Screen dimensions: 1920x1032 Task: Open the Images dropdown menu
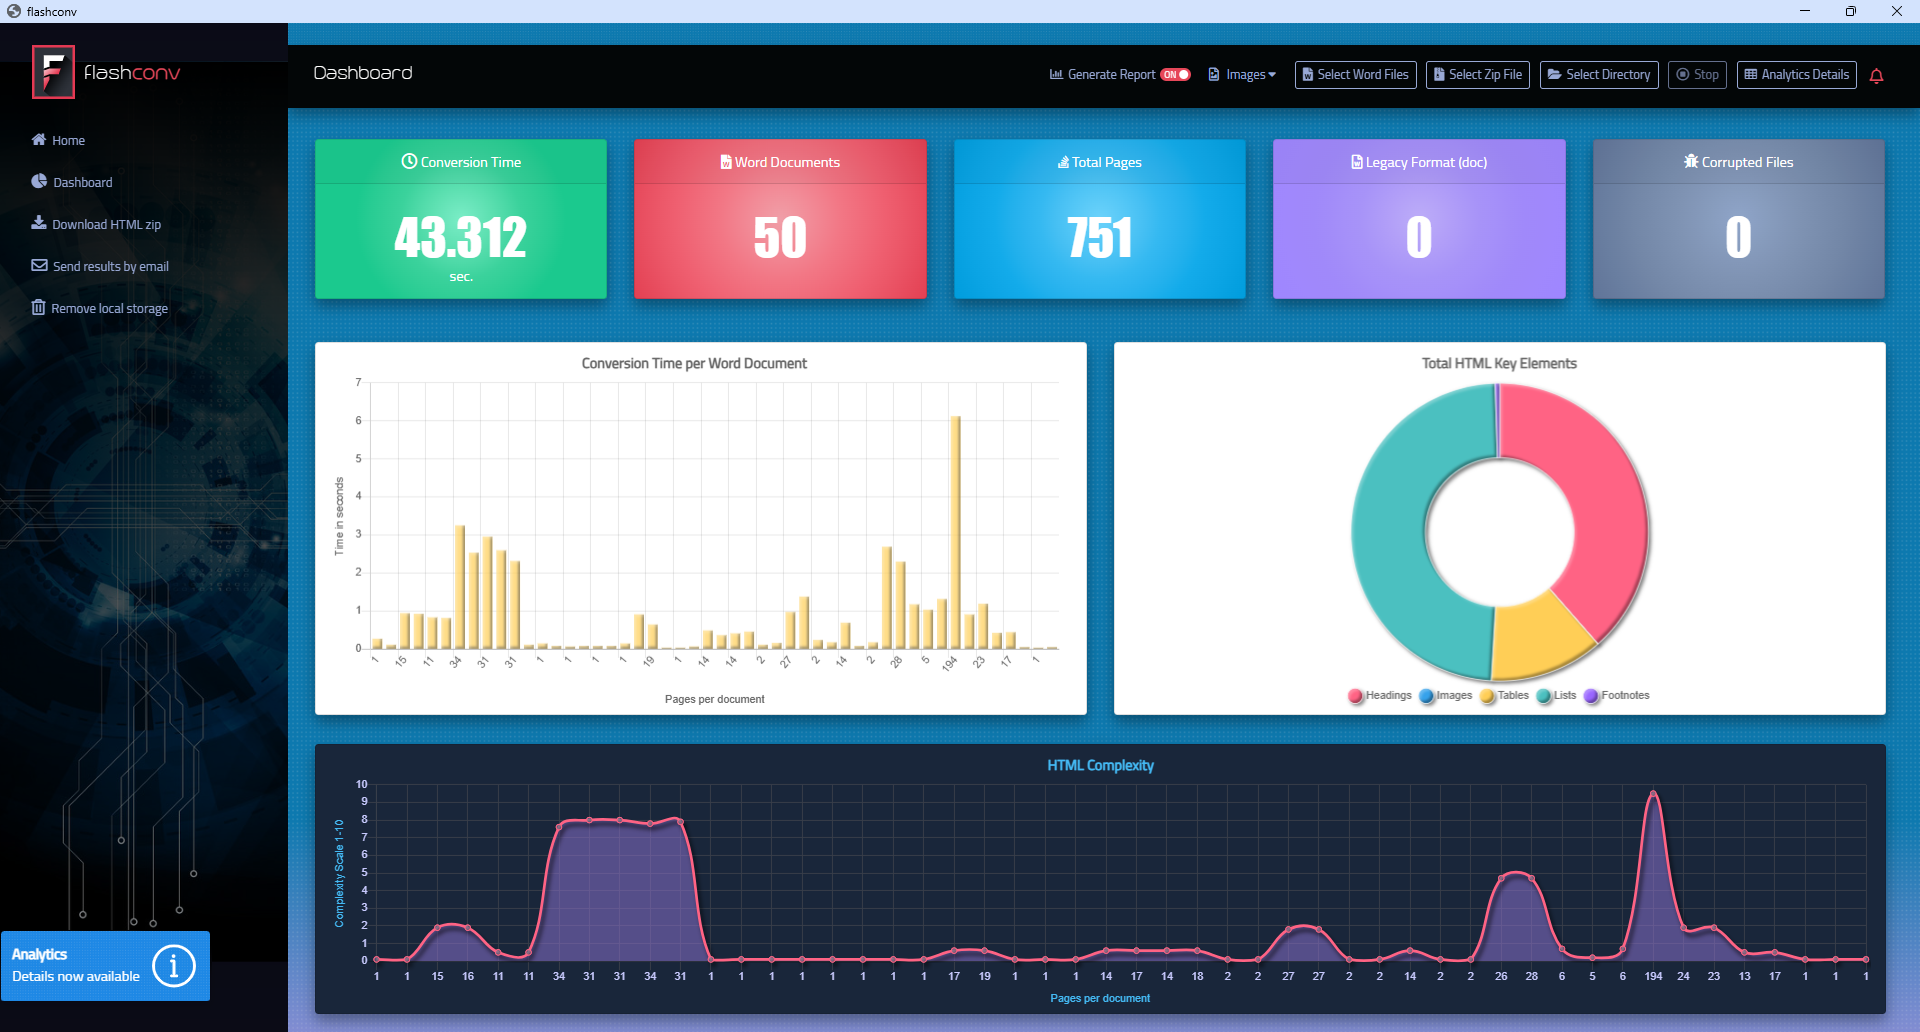tap(1243, 75)
